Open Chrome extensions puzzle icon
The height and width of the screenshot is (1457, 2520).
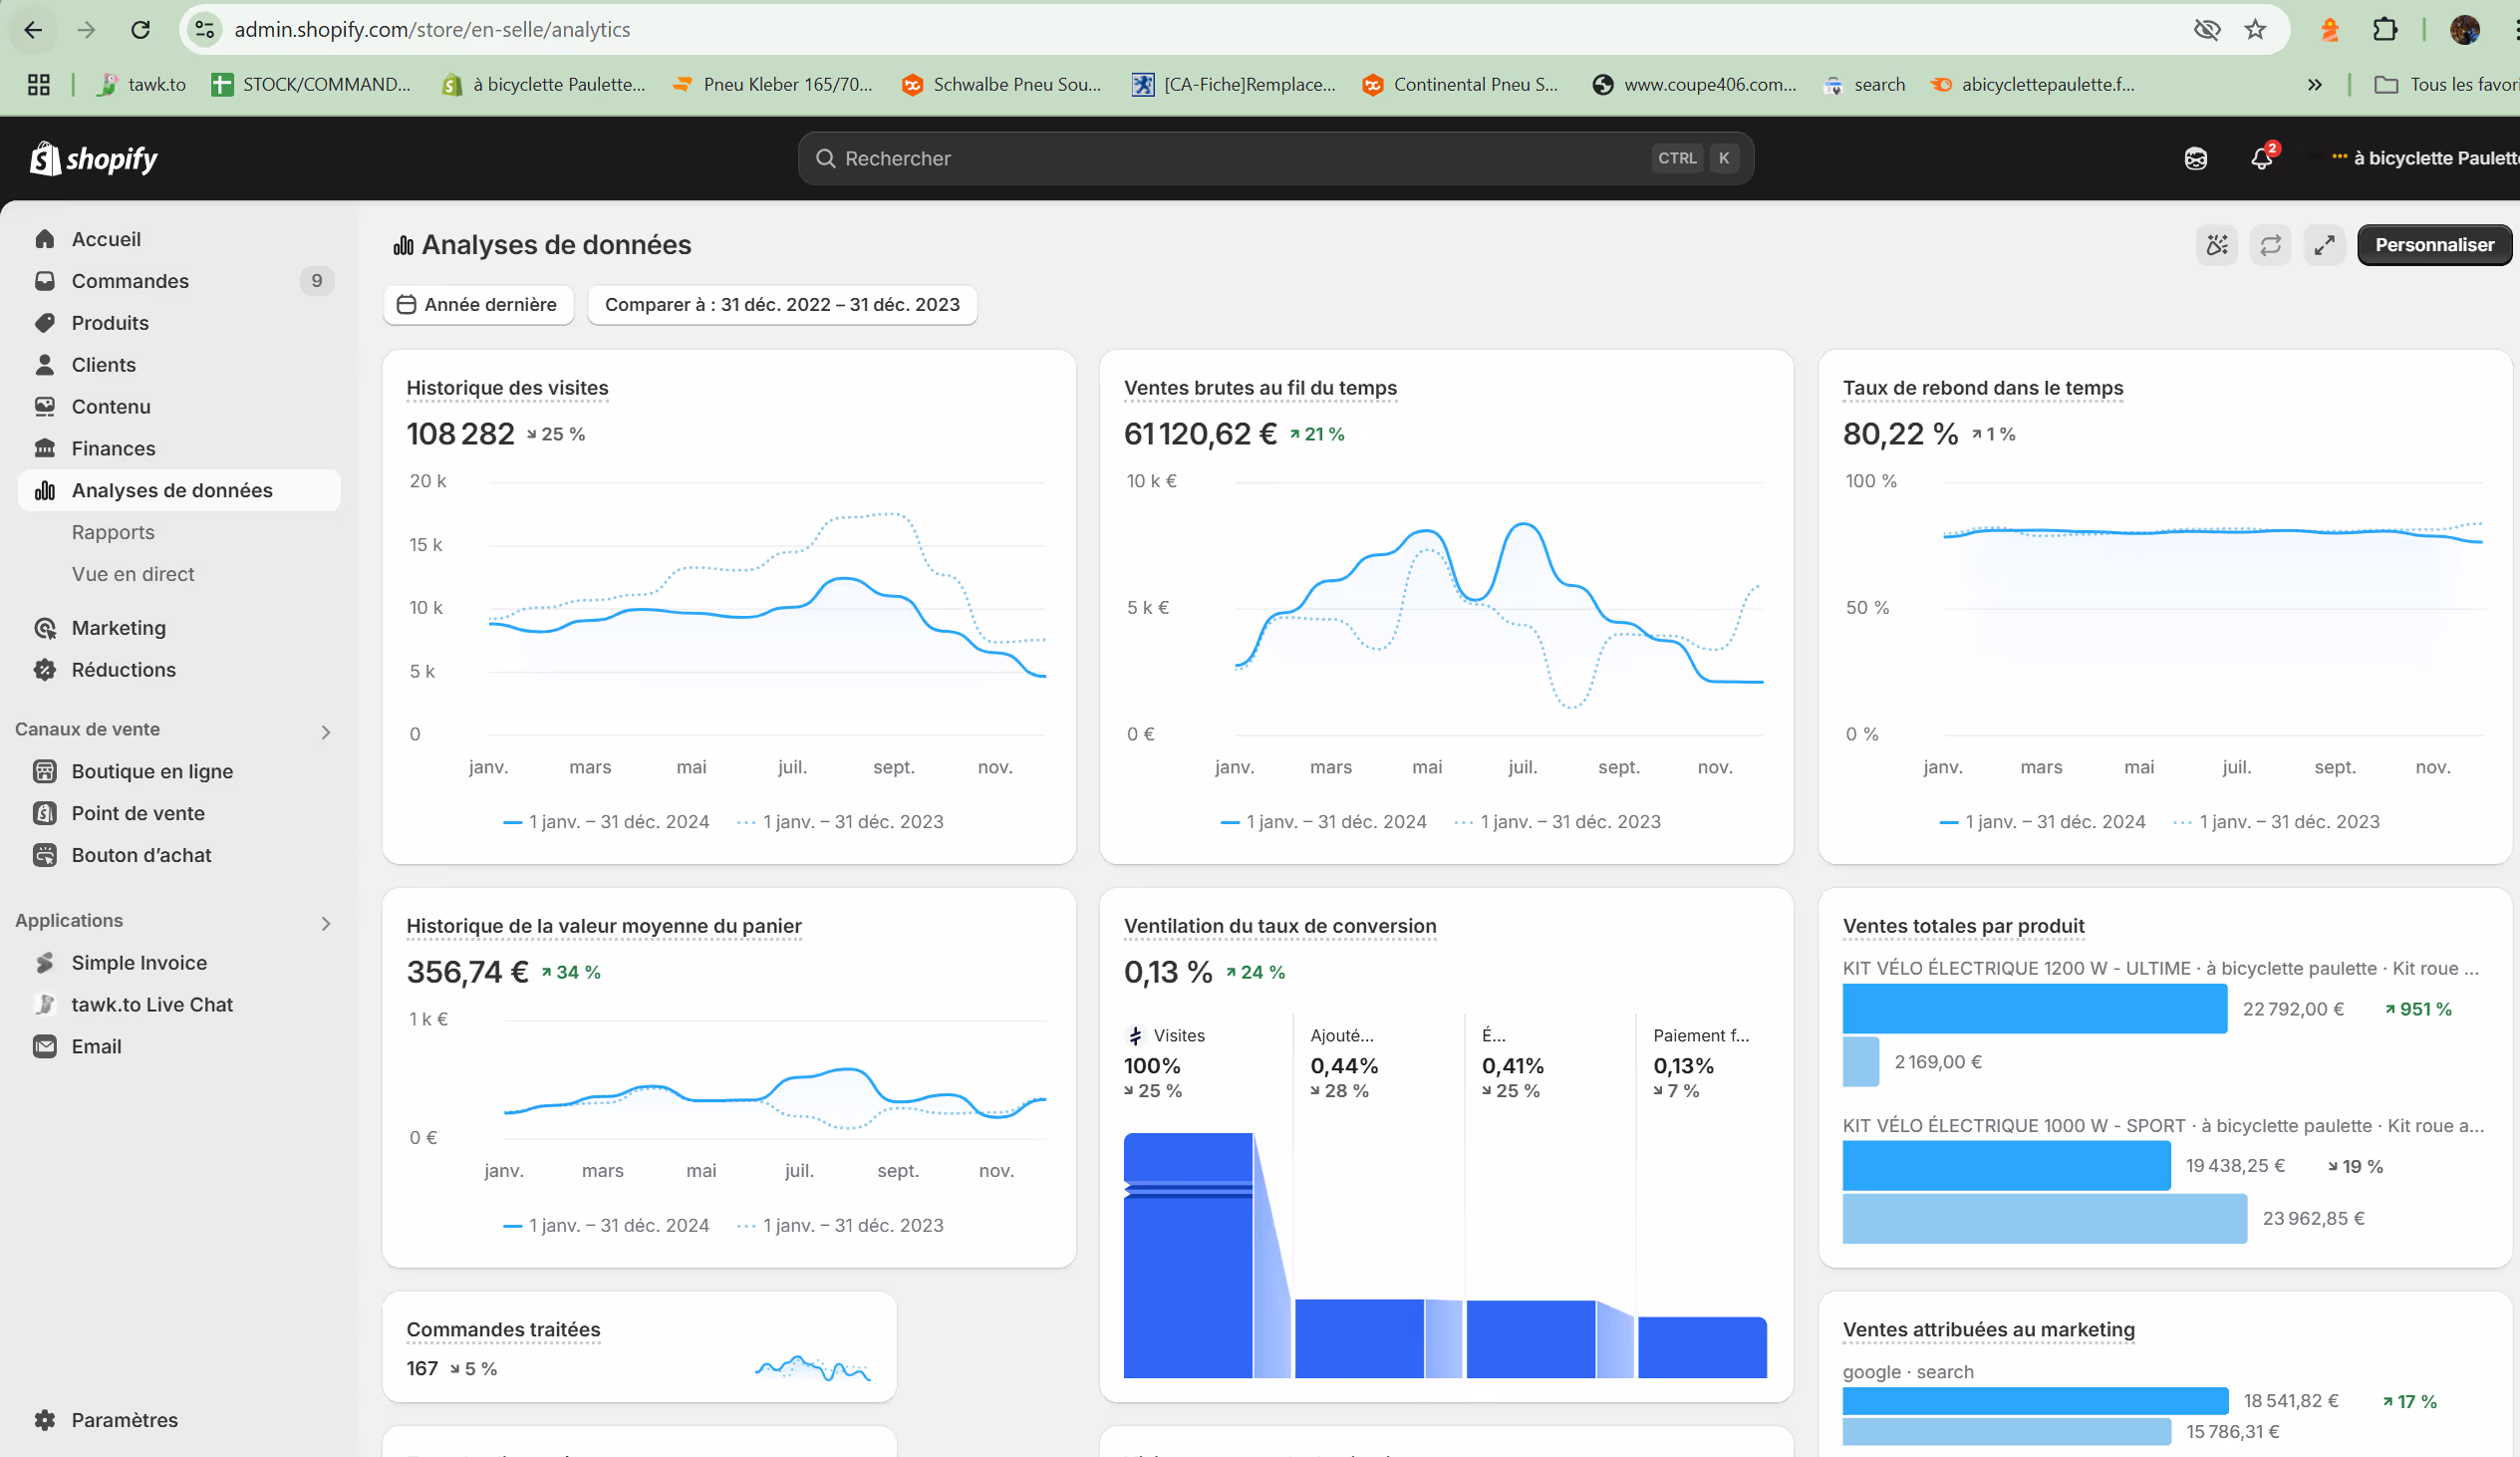click(x=2384, y=30)
